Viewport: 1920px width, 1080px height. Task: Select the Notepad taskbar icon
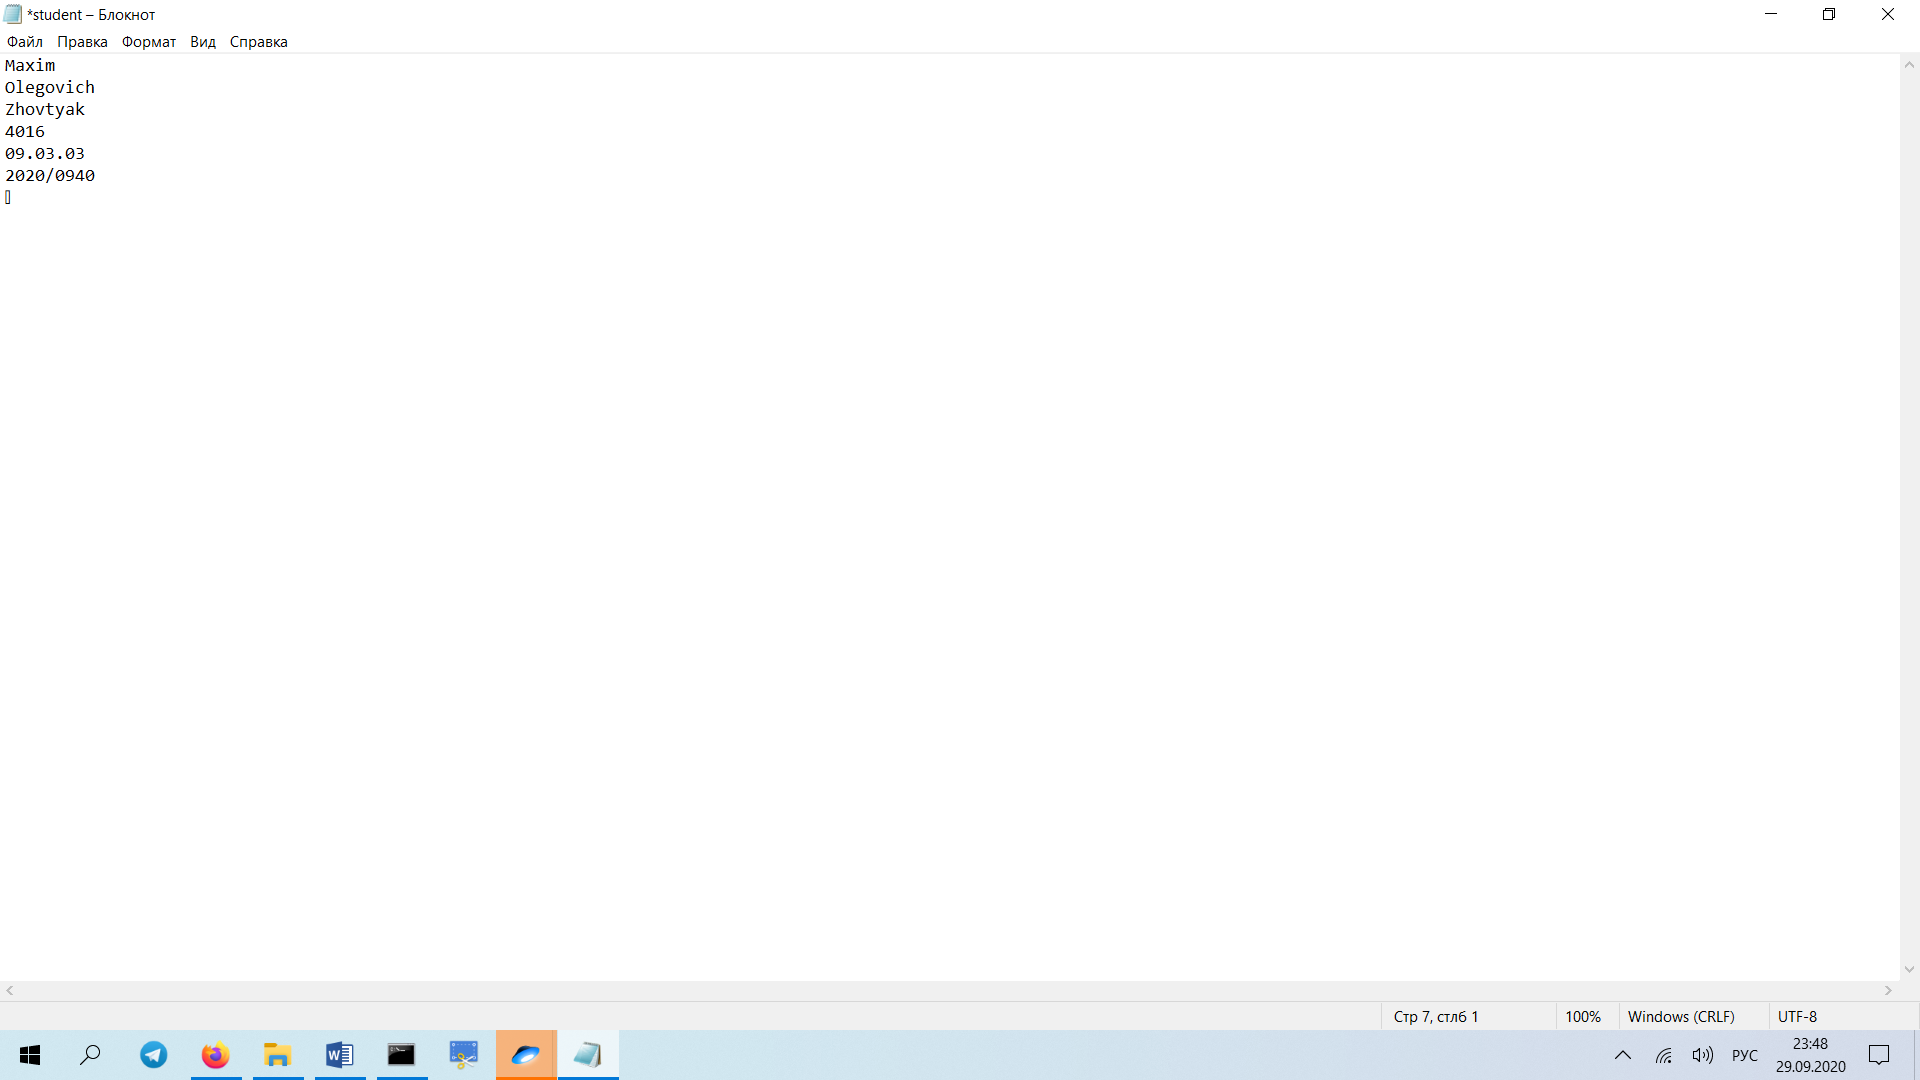pyautogui.click(x=588, y=1055)
